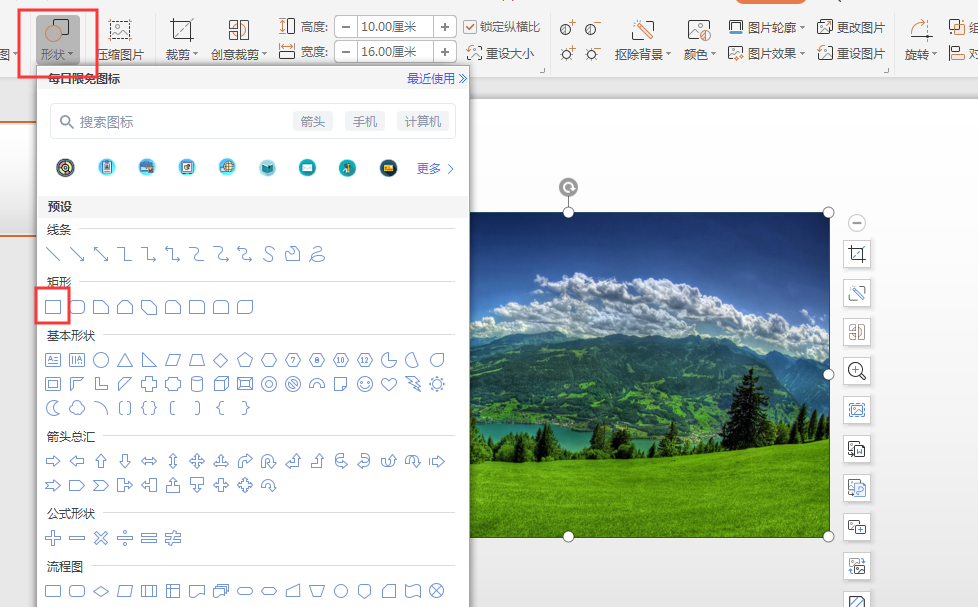The image size is (978, 607).
Task: Collapse the picture side toolbar minus button
Action: (x=857, y=223)
